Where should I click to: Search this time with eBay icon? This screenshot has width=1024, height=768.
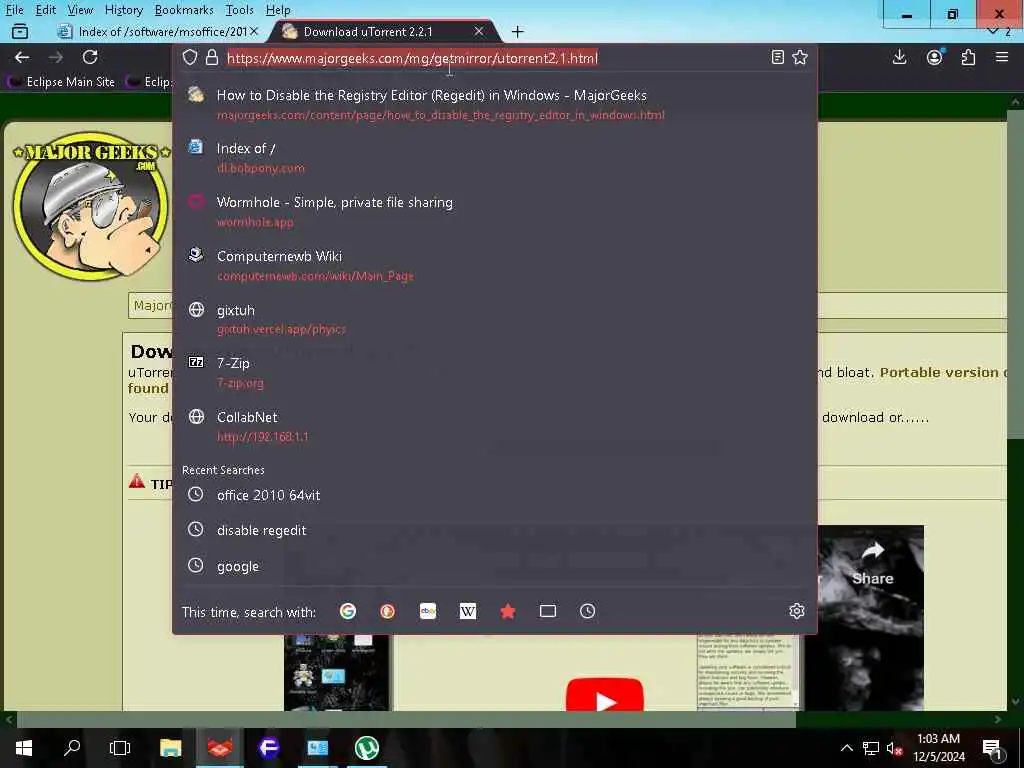pyautogui.click(x=428, y=611)
